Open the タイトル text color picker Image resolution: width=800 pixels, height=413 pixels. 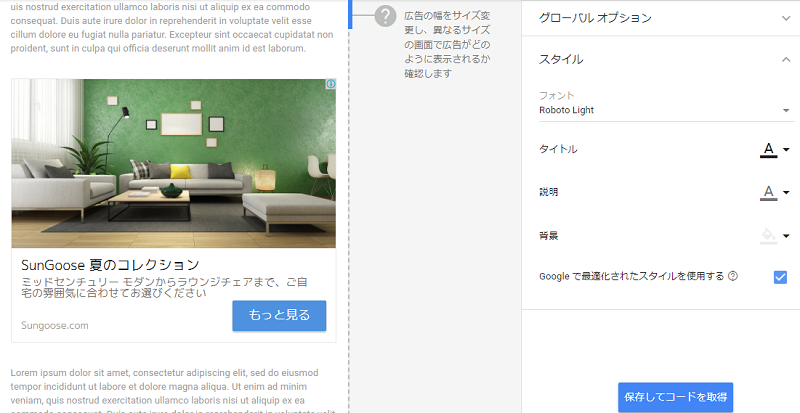pyautogui.click(x=768, y=150)
